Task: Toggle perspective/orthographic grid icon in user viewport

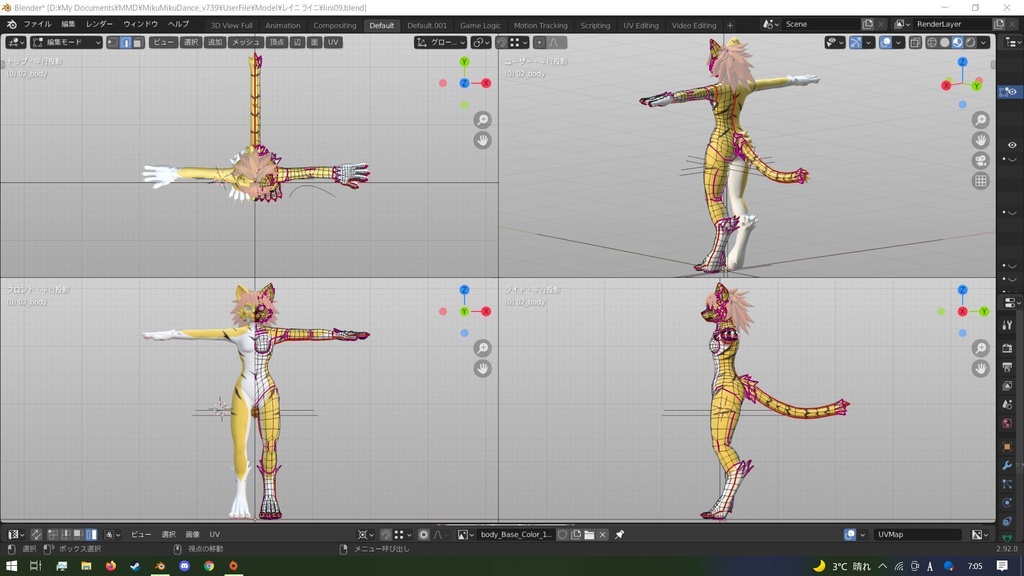Action: click(980, 181)
